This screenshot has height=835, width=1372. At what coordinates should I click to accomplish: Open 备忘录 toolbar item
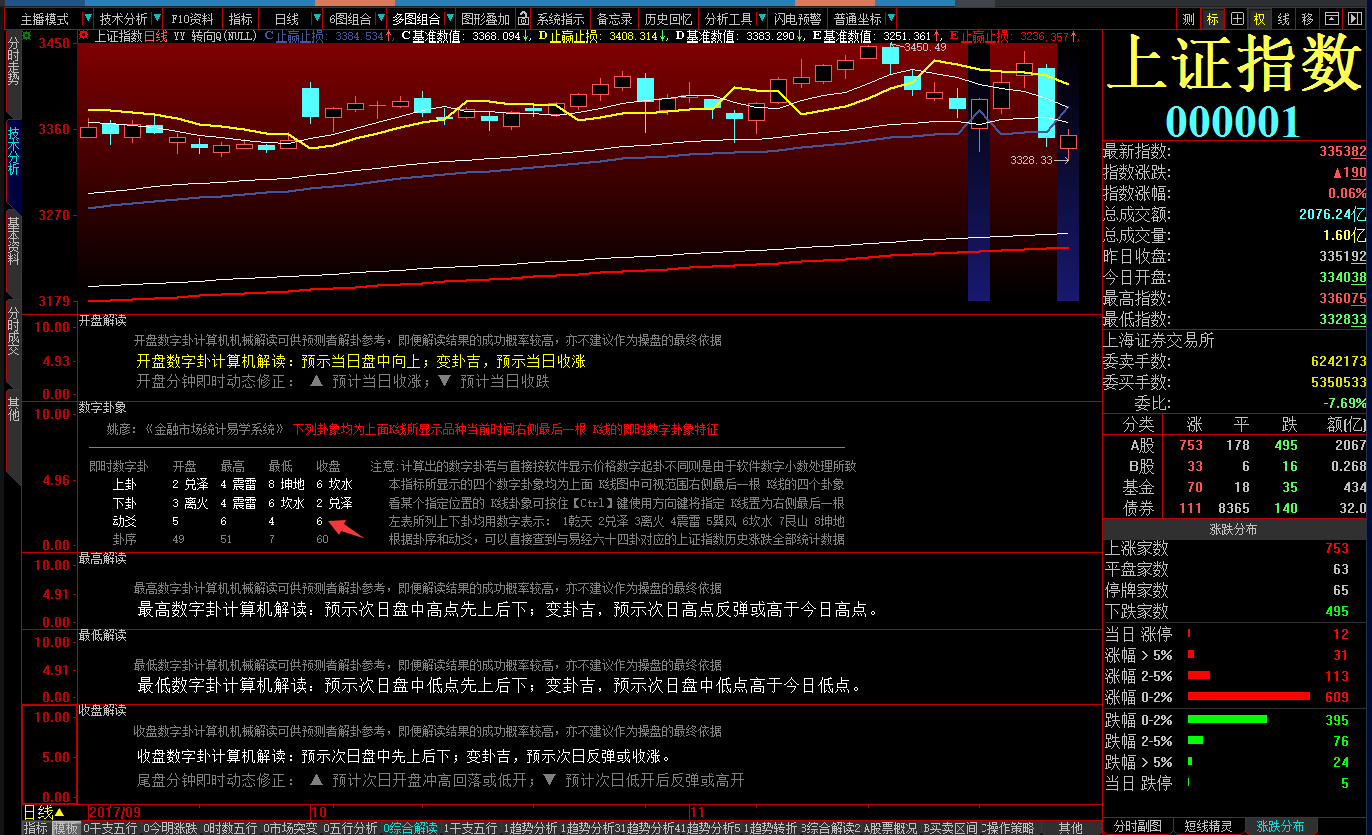coord(614,19)
